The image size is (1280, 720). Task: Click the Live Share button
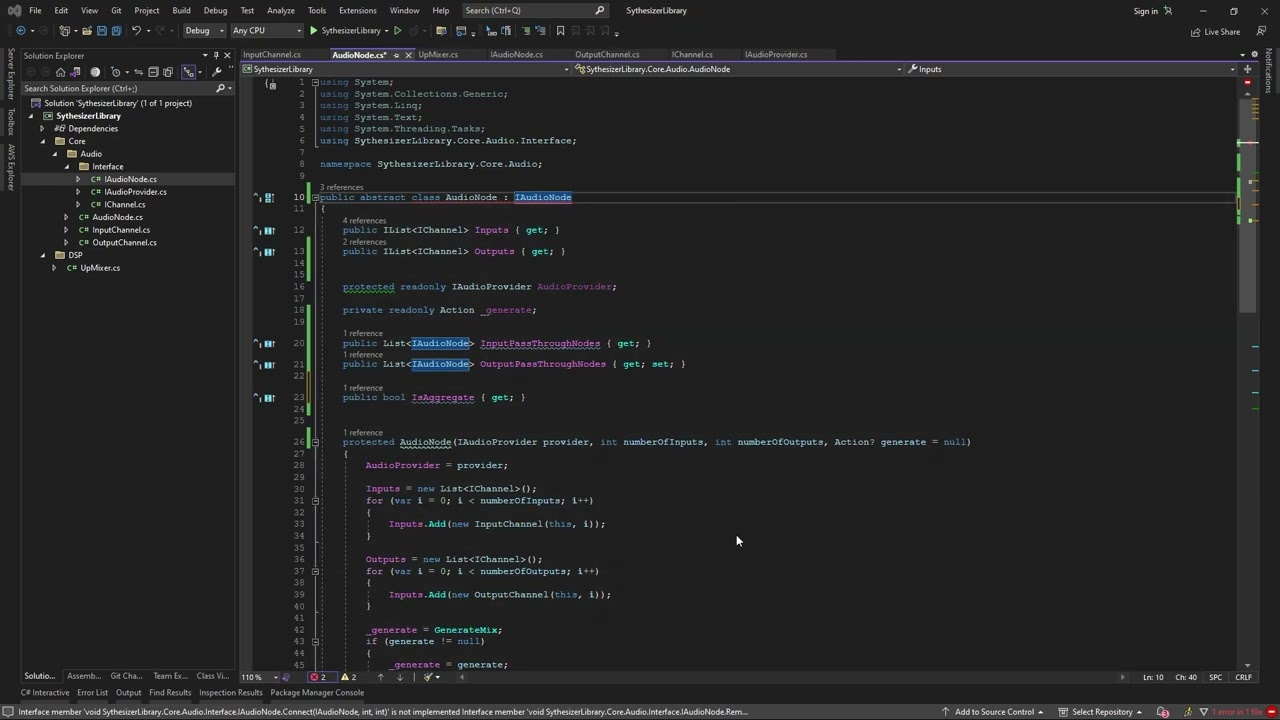tap(1215, 31)
